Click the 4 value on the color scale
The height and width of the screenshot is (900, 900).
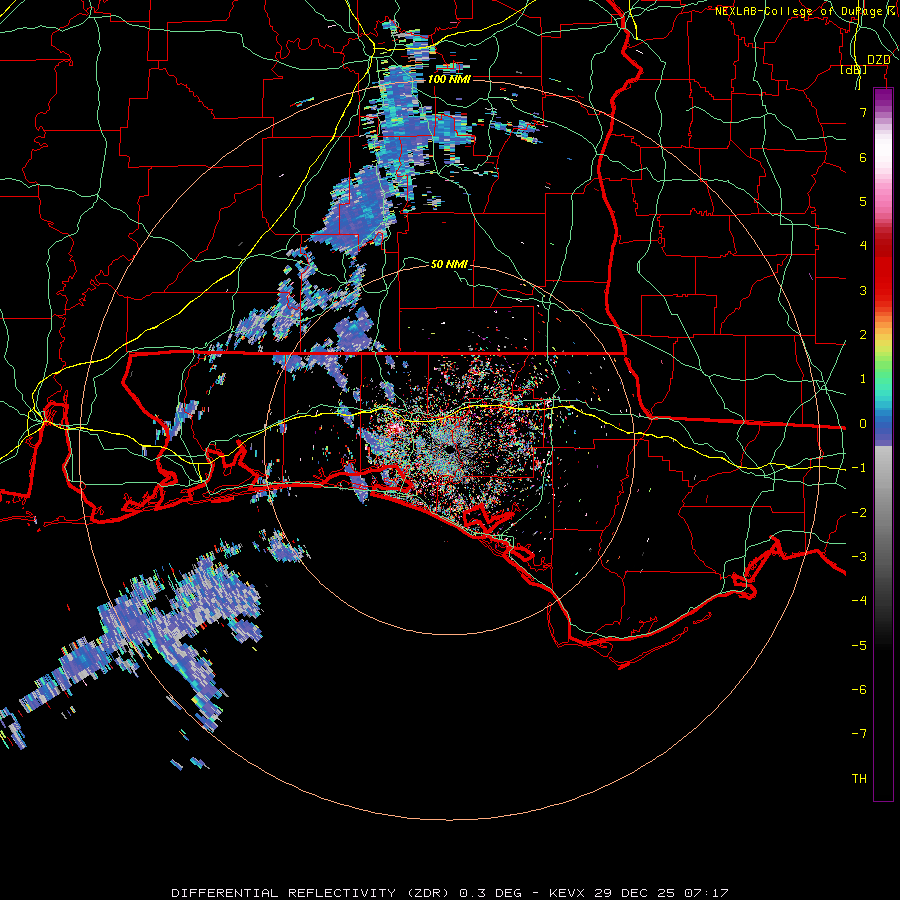click(863, 246)
